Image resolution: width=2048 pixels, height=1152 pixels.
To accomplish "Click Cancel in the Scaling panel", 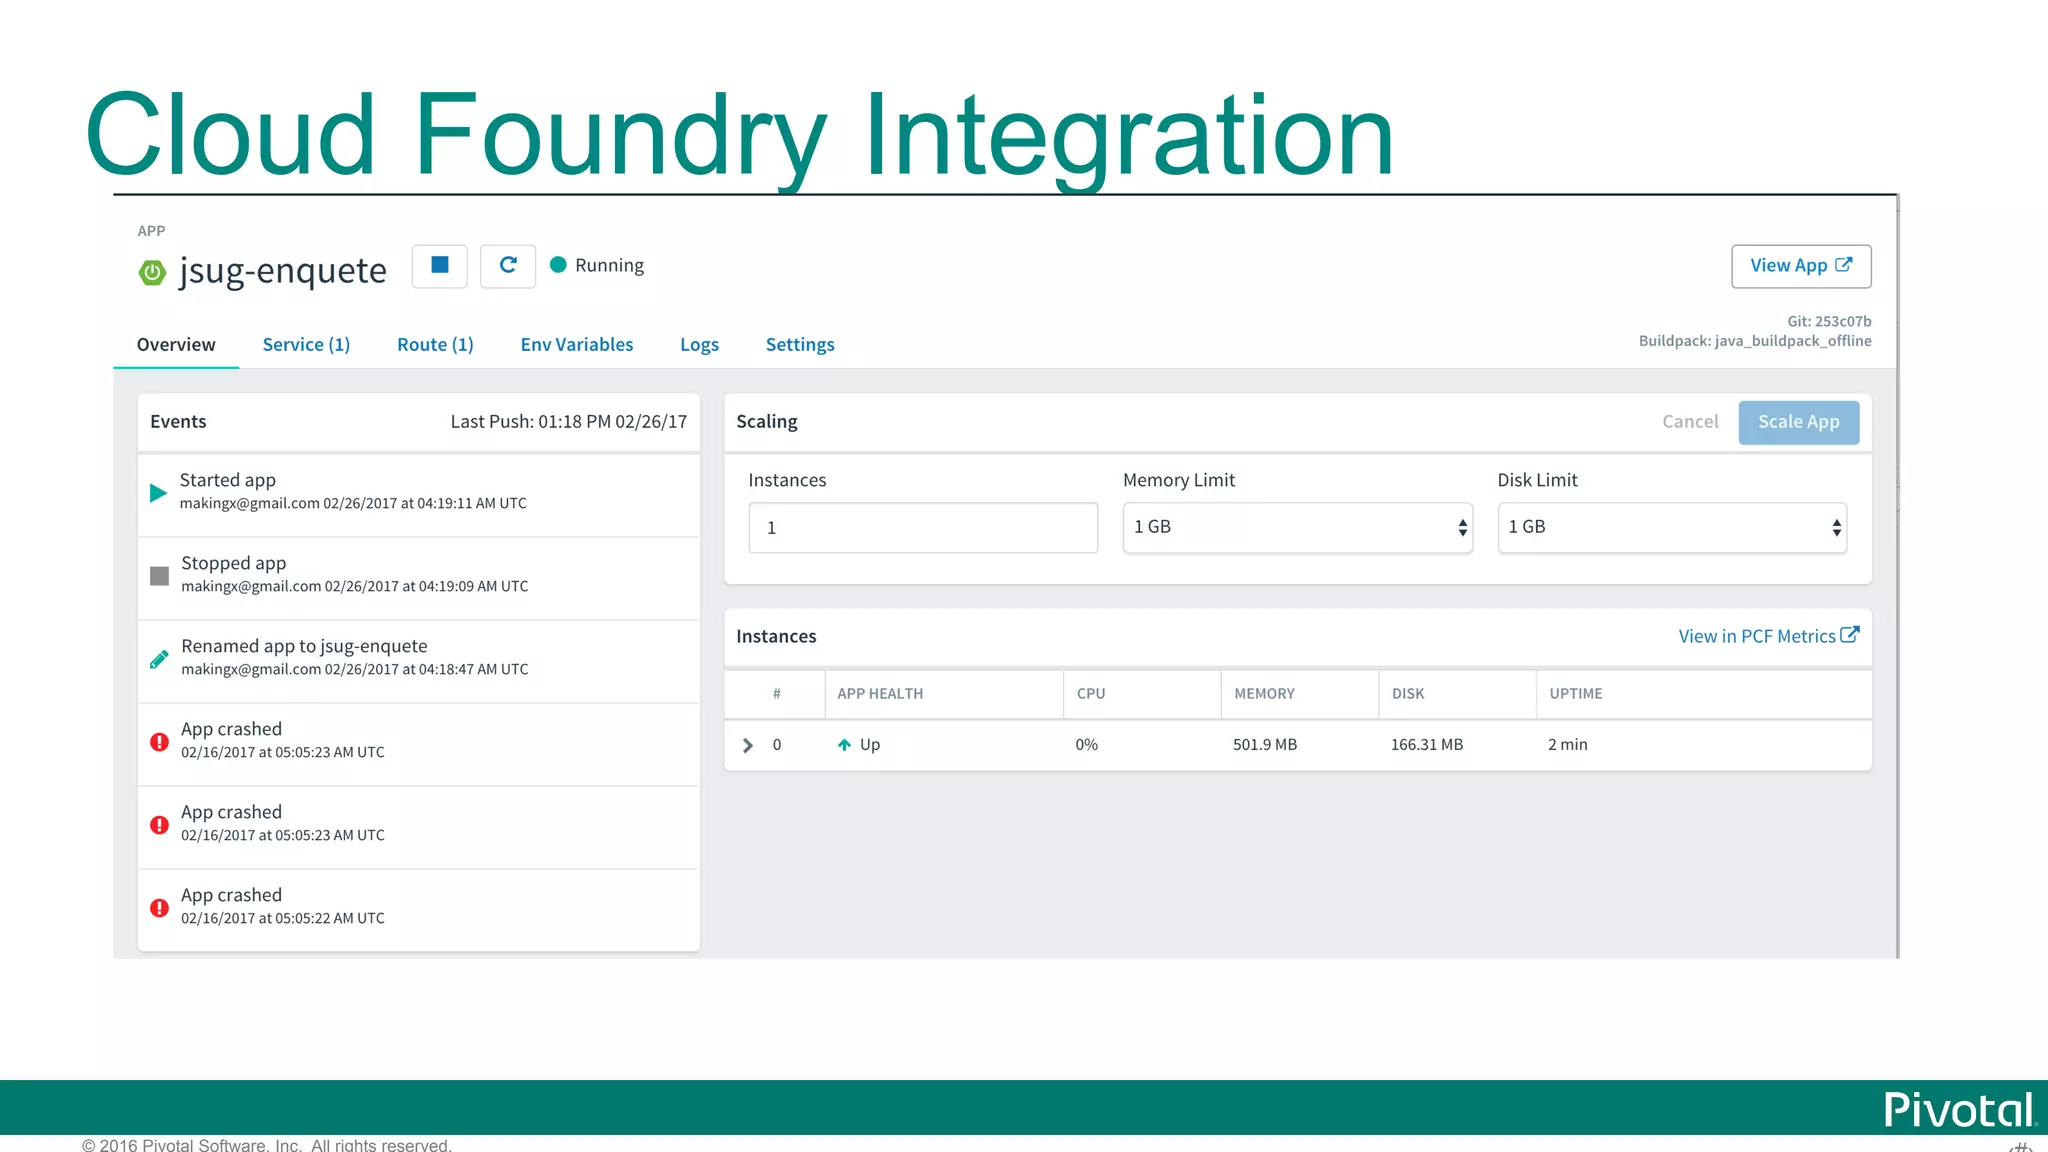I will [1690, 422].
